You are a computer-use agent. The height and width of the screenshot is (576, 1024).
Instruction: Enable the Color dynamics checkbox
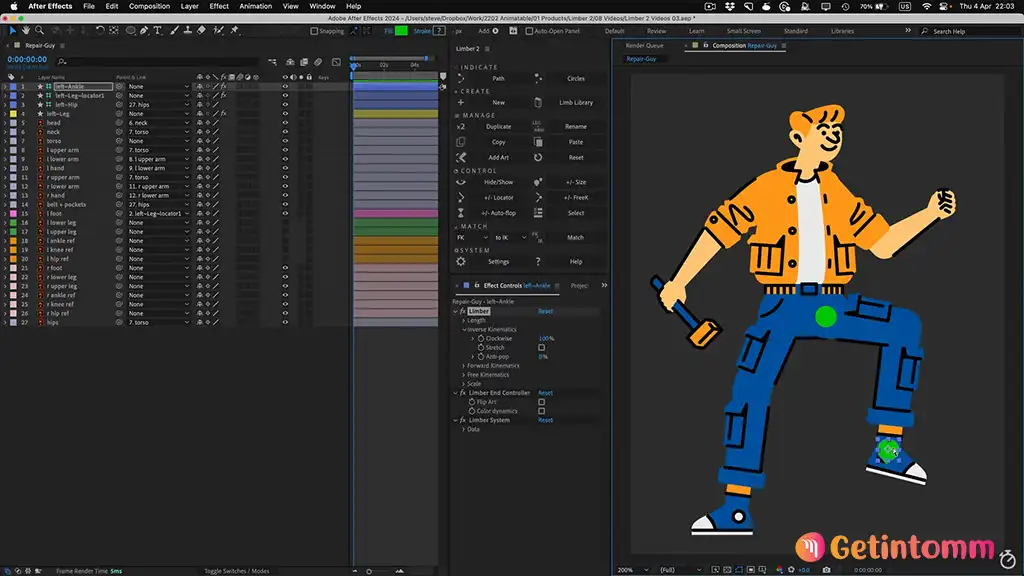[541, 411]
